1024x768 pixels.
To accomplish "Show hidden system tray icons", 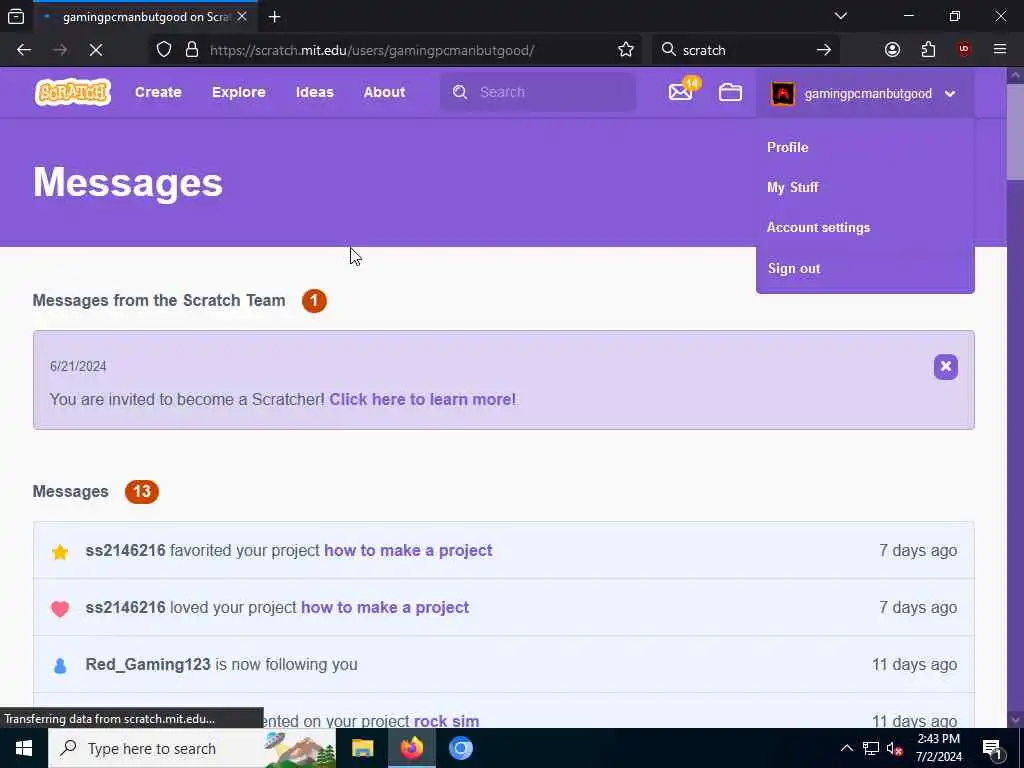I will point(846,748).
